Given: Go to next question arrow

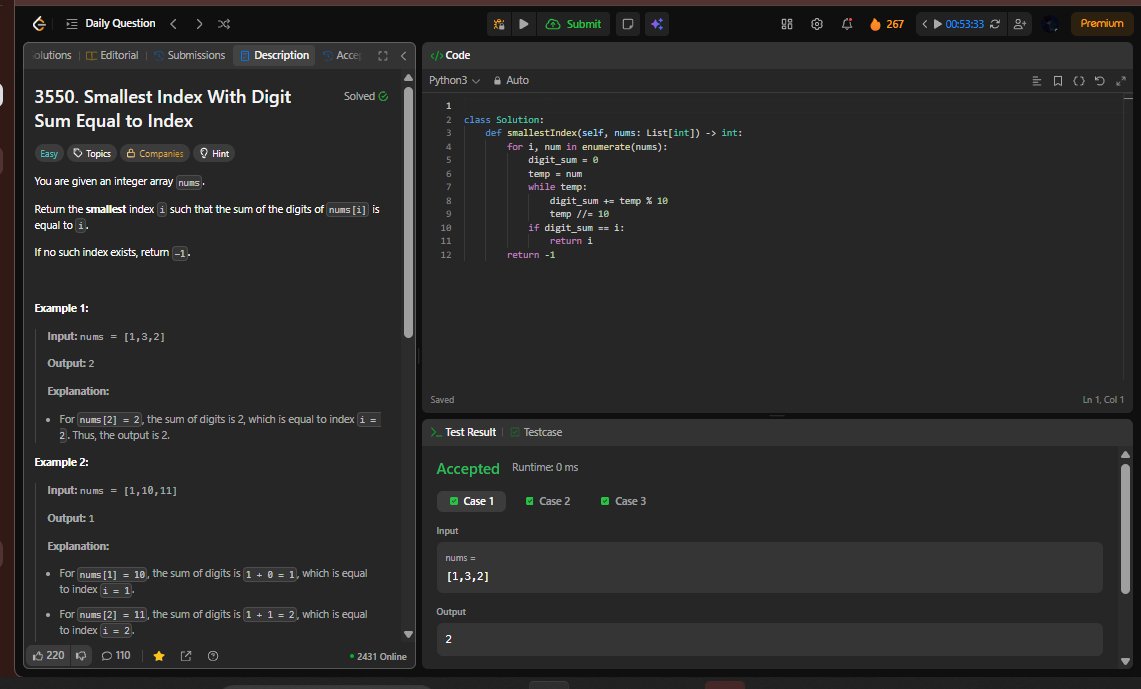Looking at the screenshot, I should [199, 24].
